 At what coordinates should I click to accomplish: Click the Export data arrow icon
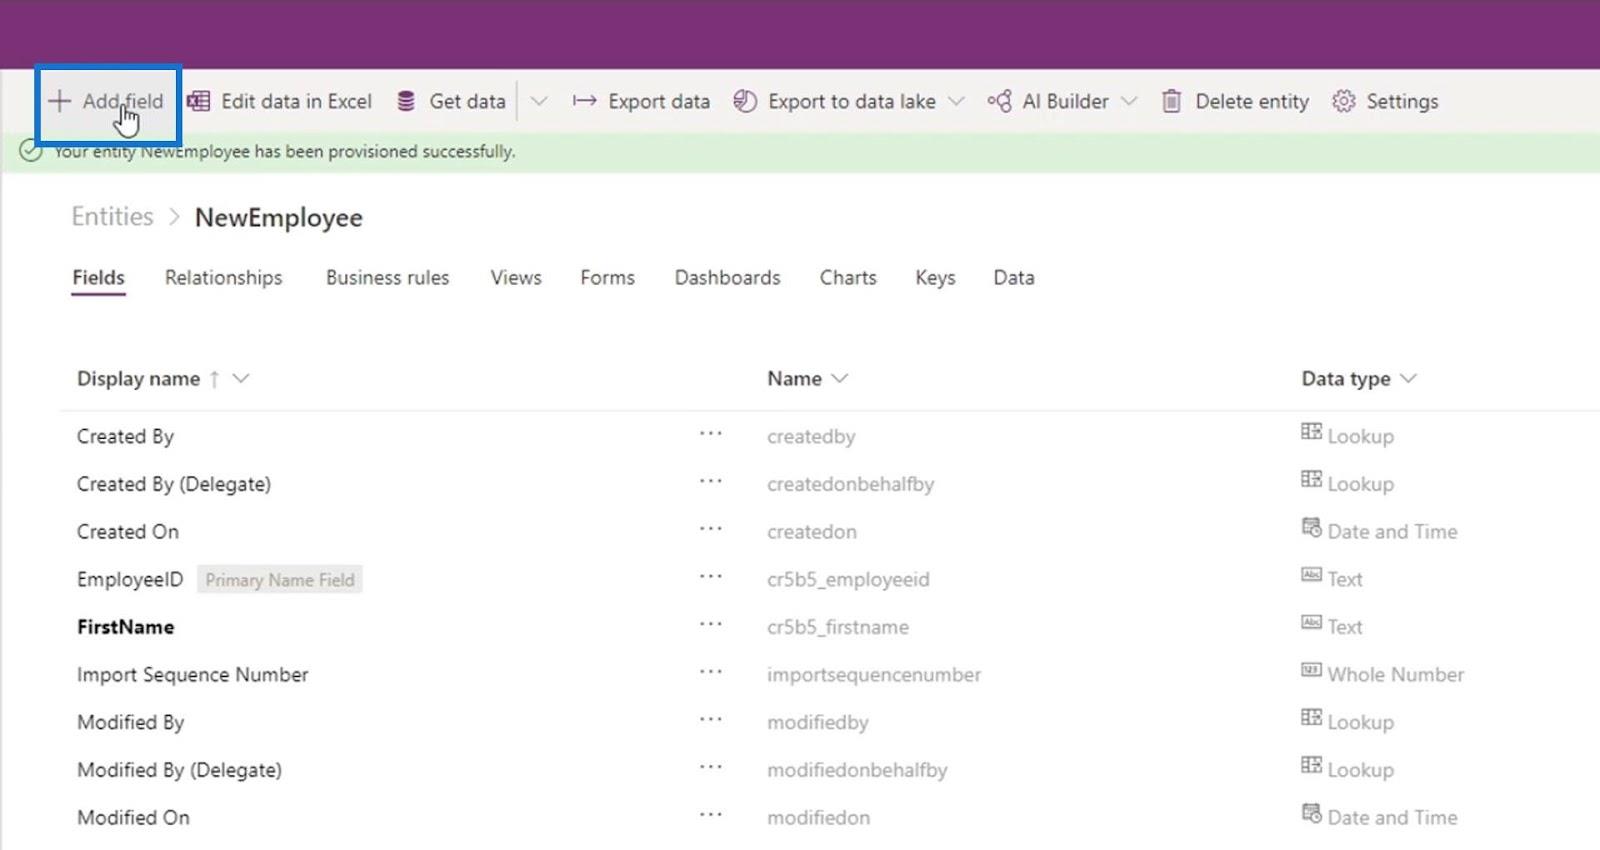585,101
